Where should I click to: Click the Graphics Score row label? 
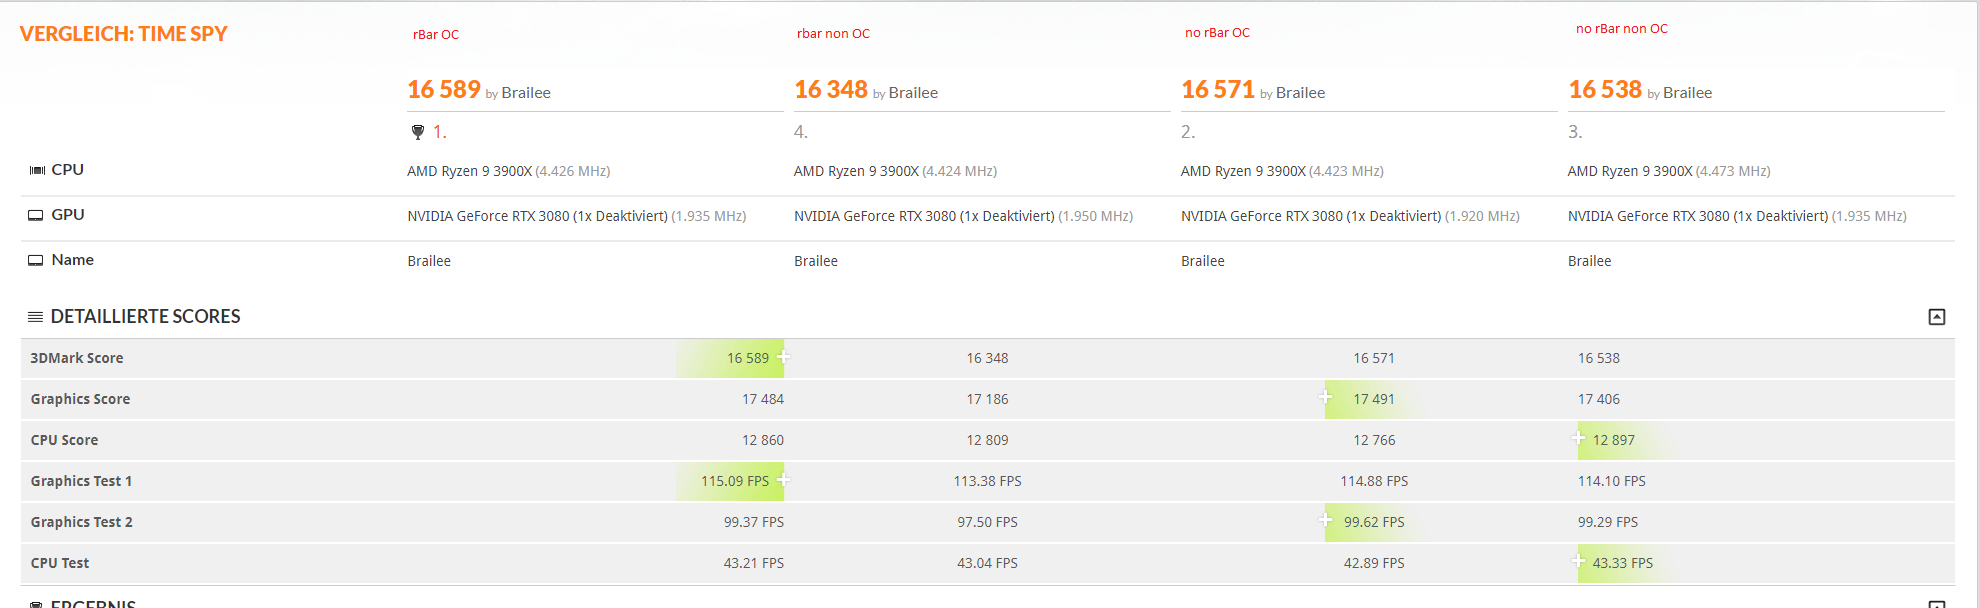(x=80, y=399)
